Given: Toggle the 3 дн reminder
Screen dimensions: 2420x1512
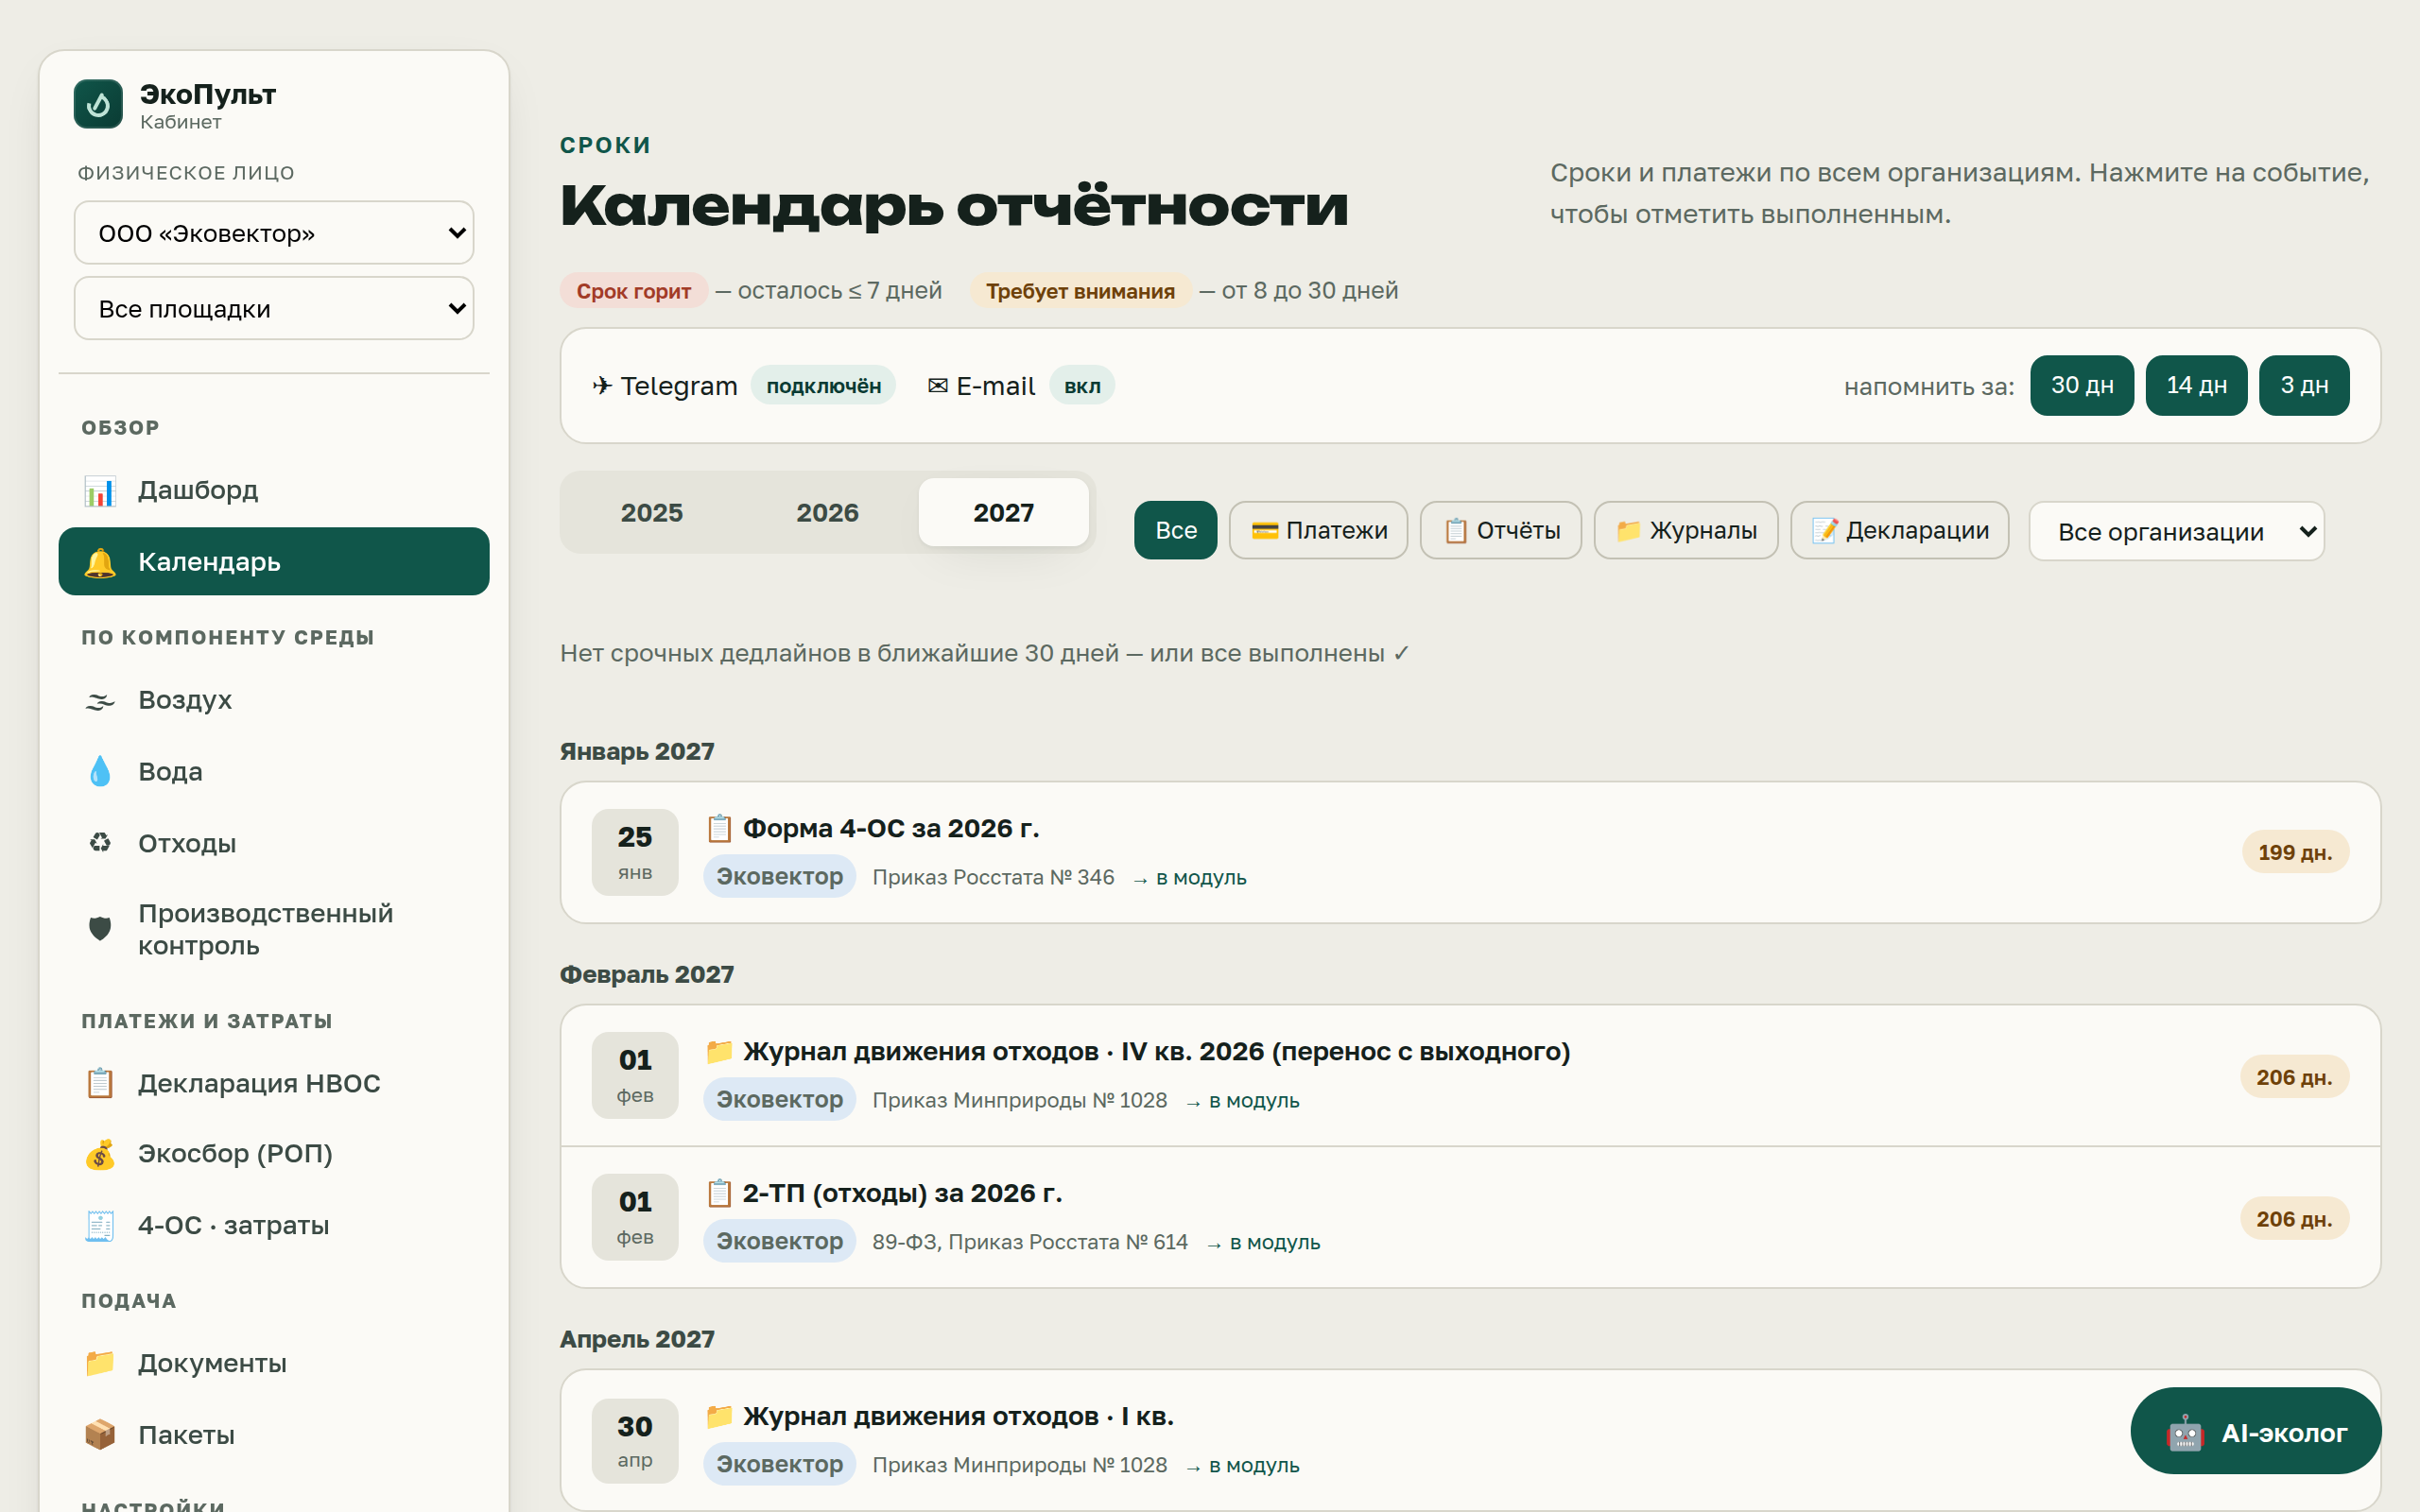Looking at the screenshot, I should tap(2304, 386).
